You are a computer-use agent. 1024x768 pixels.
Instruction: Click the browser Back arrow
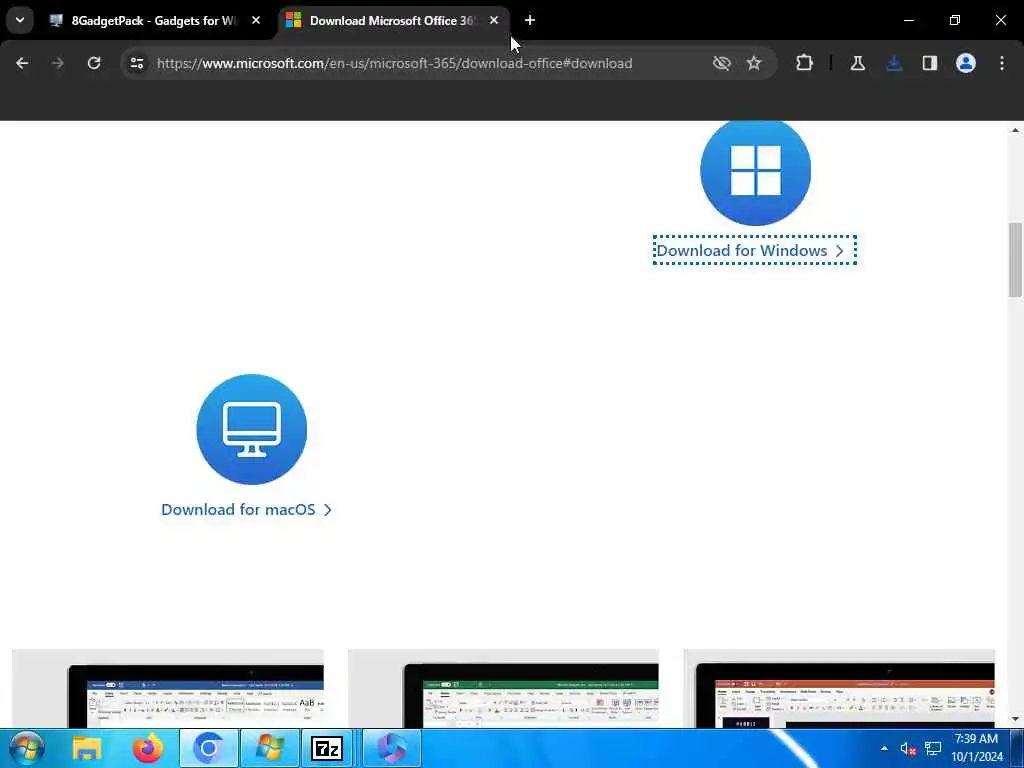point(22,63)
